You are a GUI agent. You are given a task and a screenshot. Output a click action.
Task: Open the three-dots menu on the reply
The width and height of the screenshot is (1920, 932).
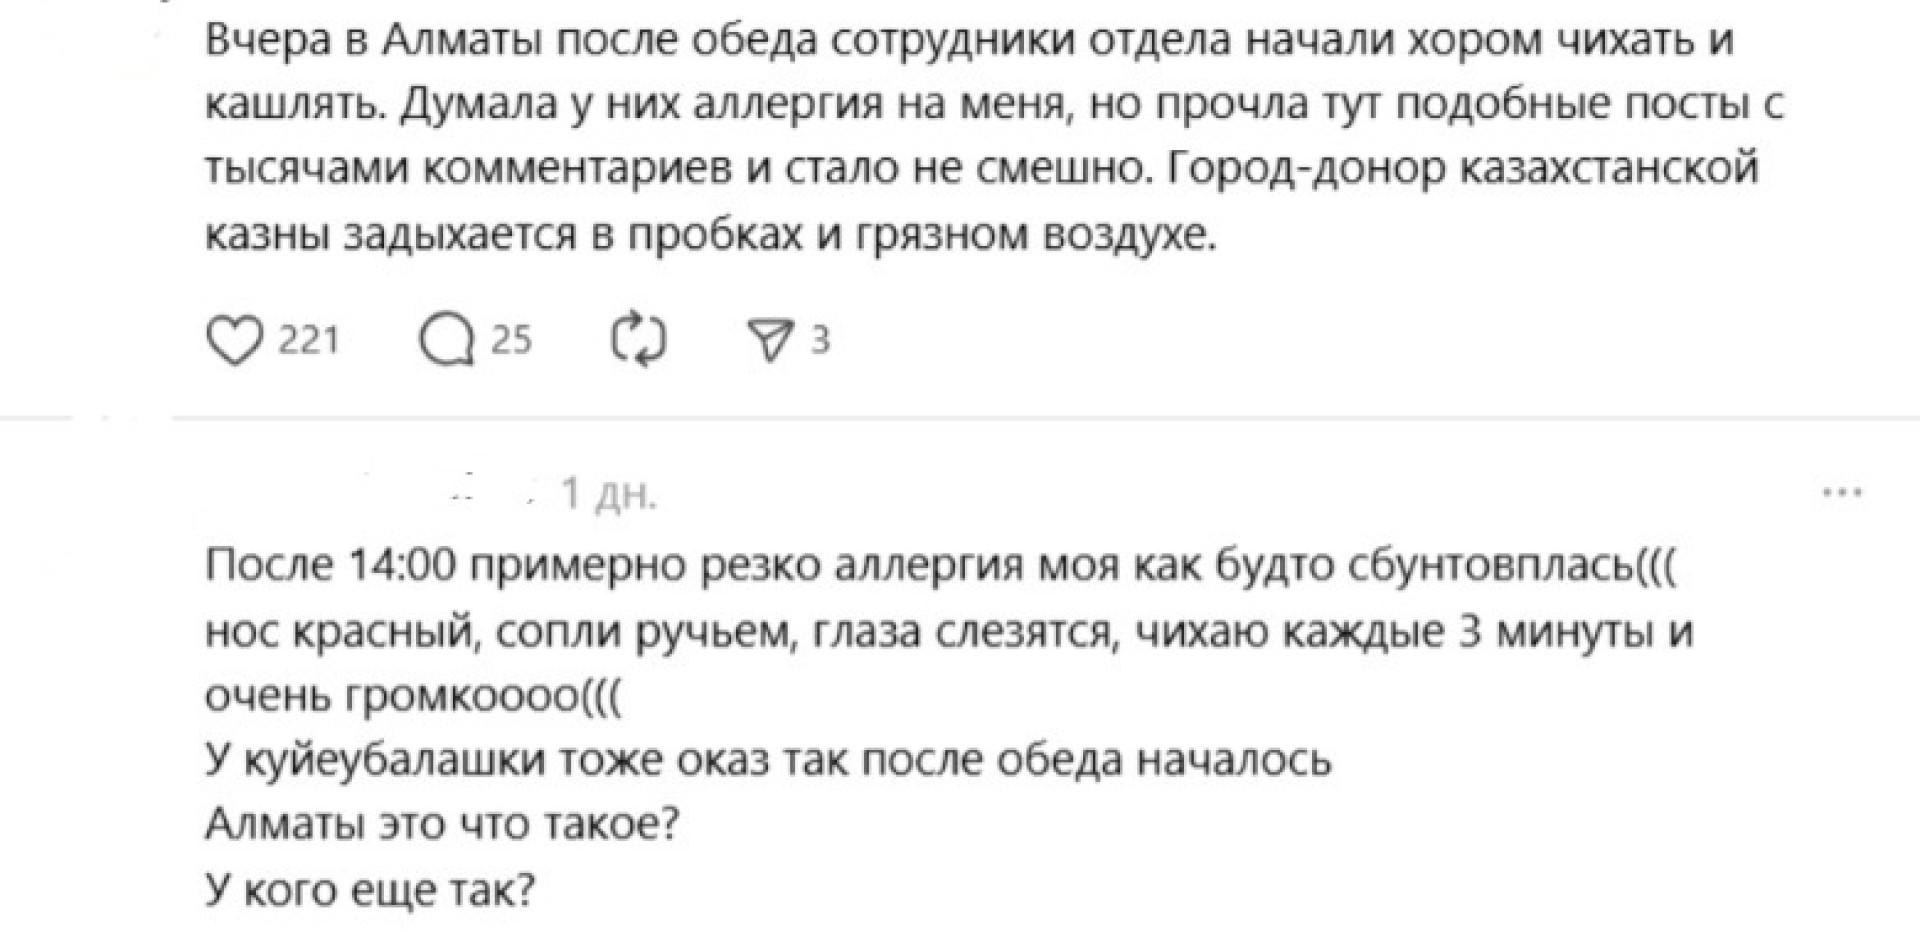tap(1842, 492)
